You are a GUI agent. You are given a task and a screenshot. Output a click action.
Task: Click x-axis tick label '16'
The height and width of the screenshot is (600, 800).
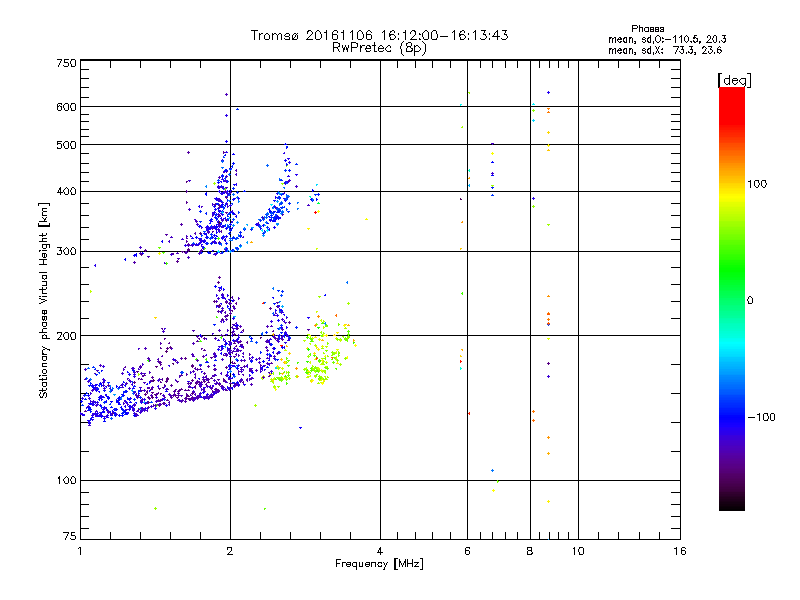(680, 551)
